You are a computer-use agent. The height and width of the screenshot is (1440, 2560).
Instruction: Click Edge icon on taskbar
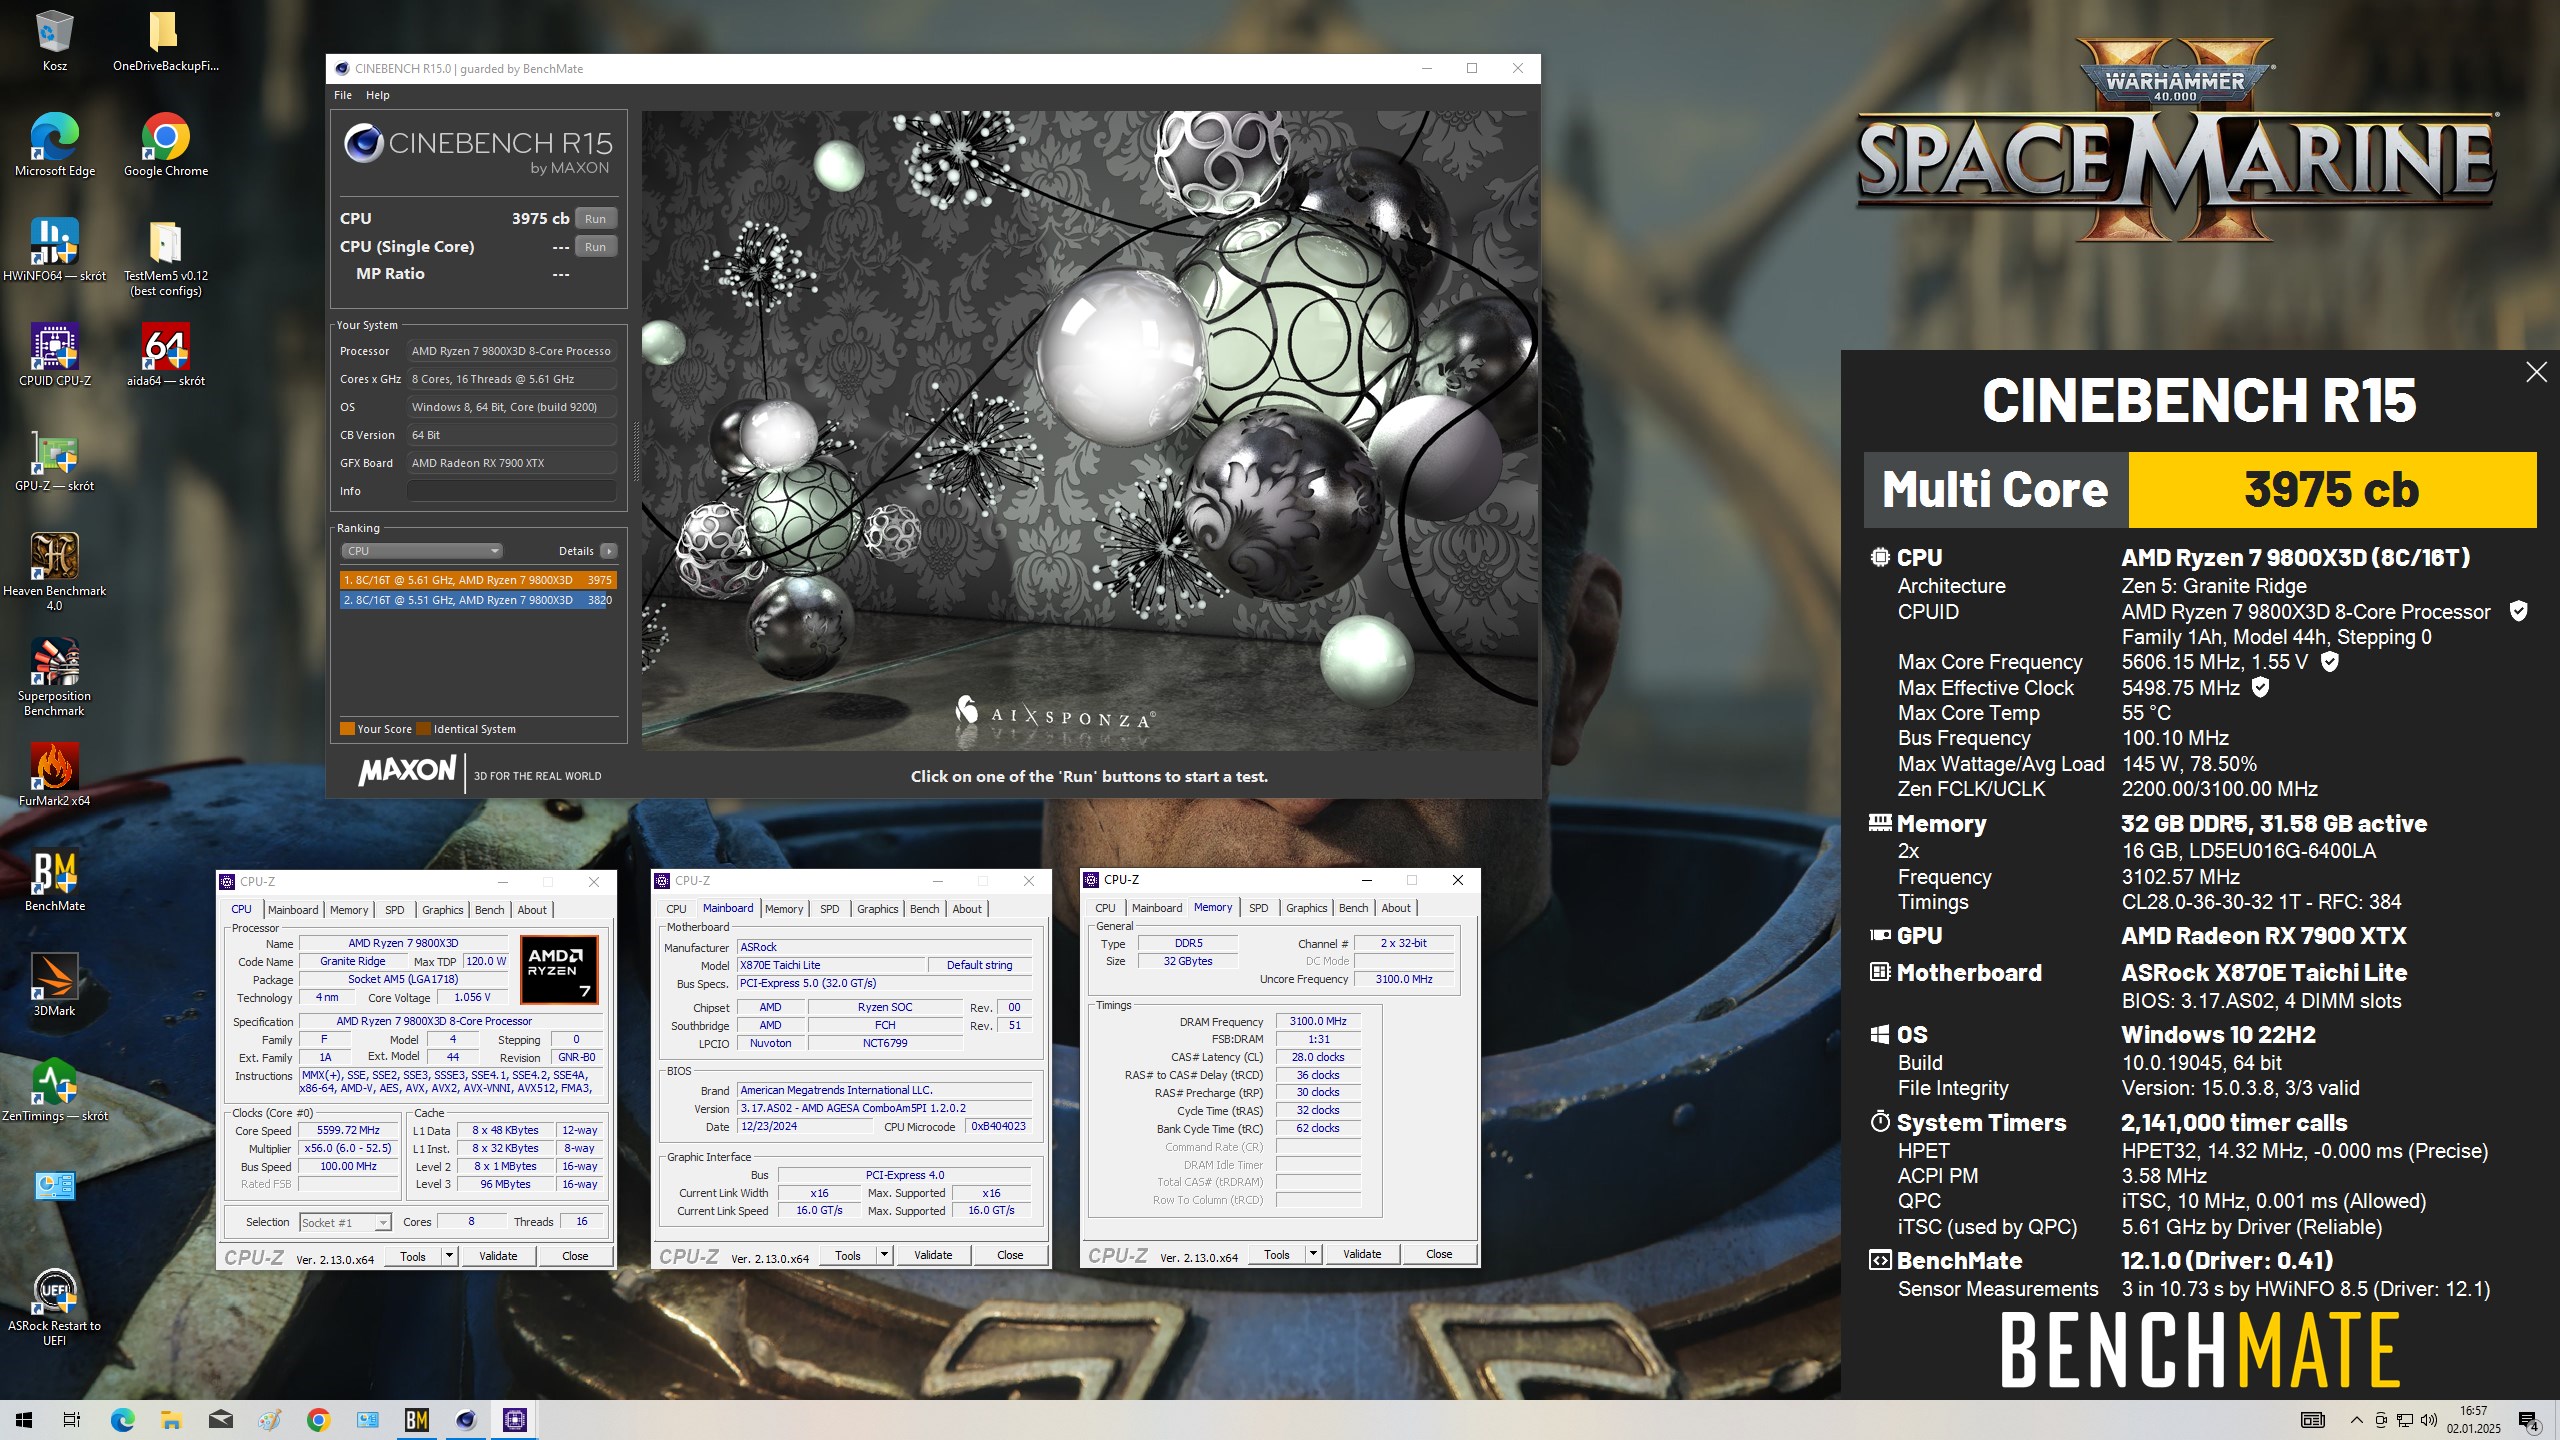(122, 1420)
